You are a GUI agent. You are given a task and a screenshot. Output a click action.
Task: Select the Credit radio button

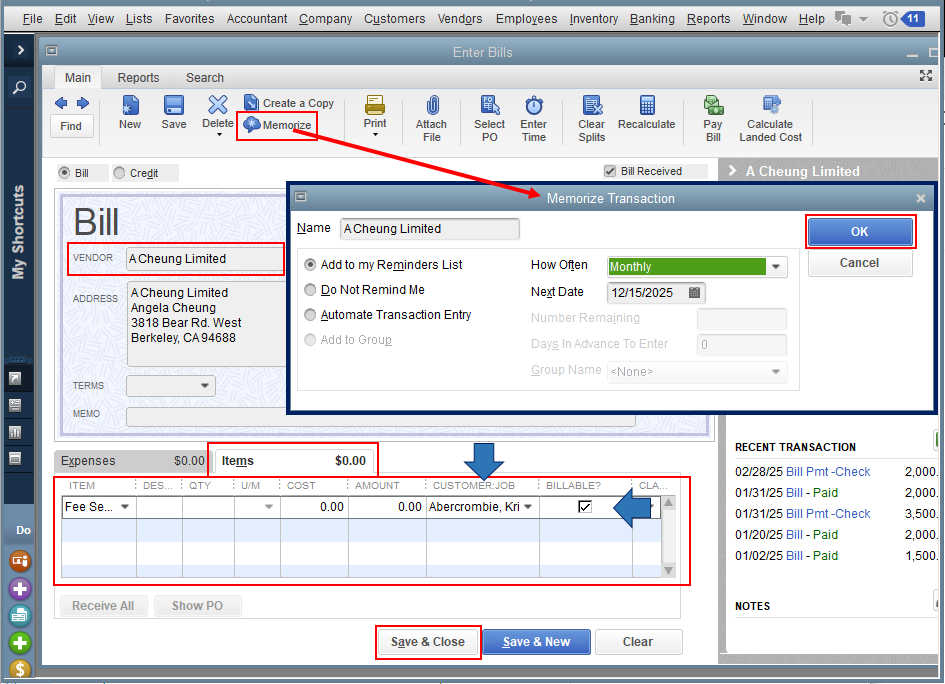pyautogui.click(x=119, y=173)
